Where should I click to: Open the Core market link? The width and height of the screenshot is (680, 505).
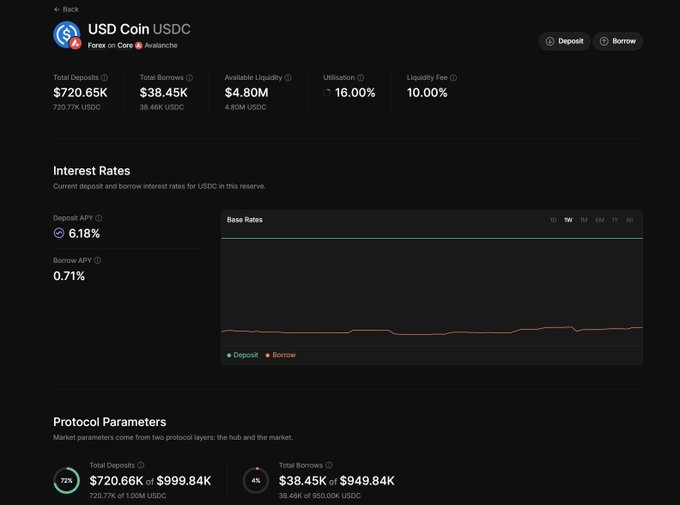coord(125,46)
